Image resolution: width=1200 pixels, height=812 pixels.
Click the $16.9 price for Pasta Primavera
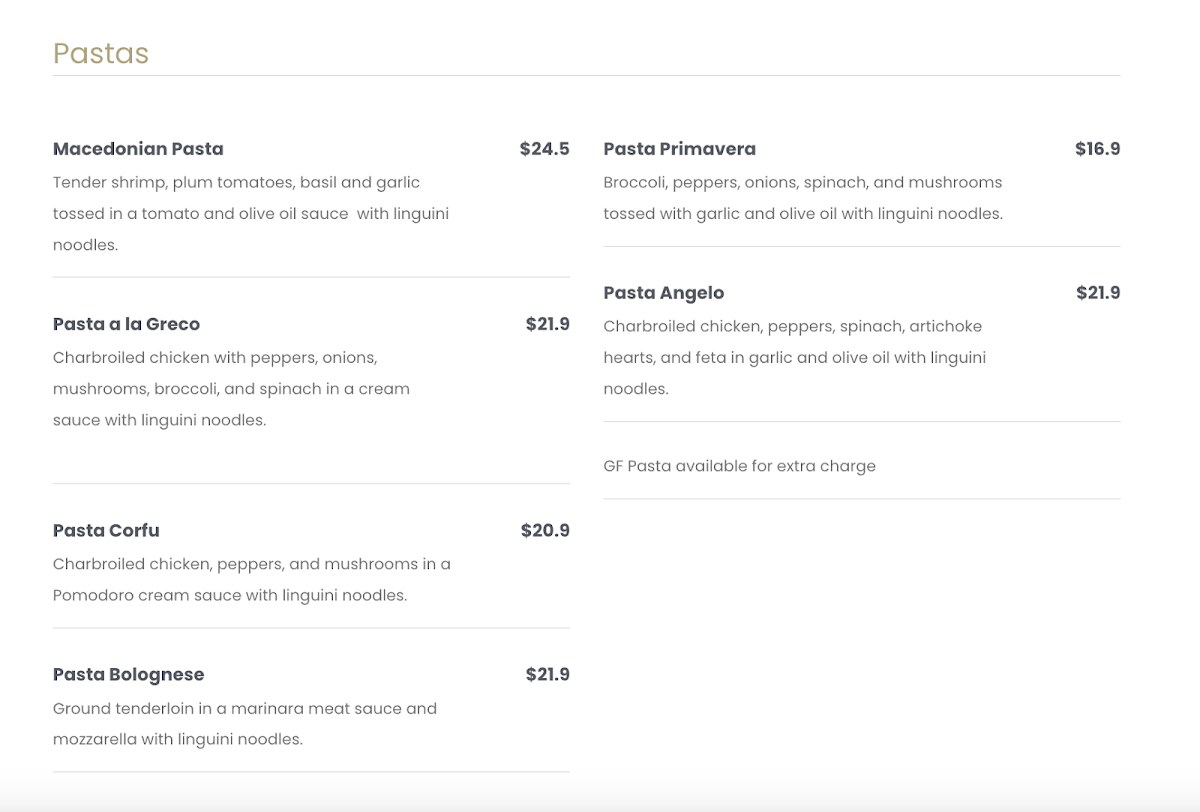click(1097, 149)
